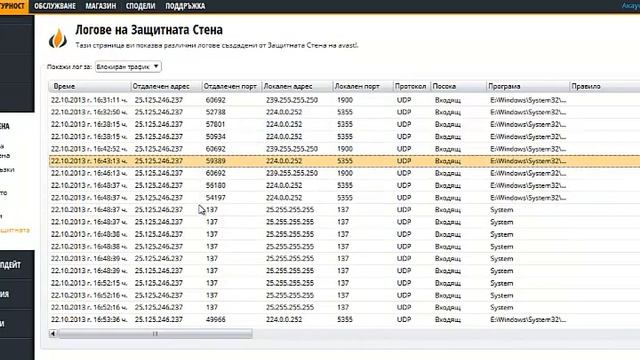The height and width of the screenshot is (360, 640).
Task: Open the ОБСЛУЖВАНЕ top tab
Action: (55, 6)
